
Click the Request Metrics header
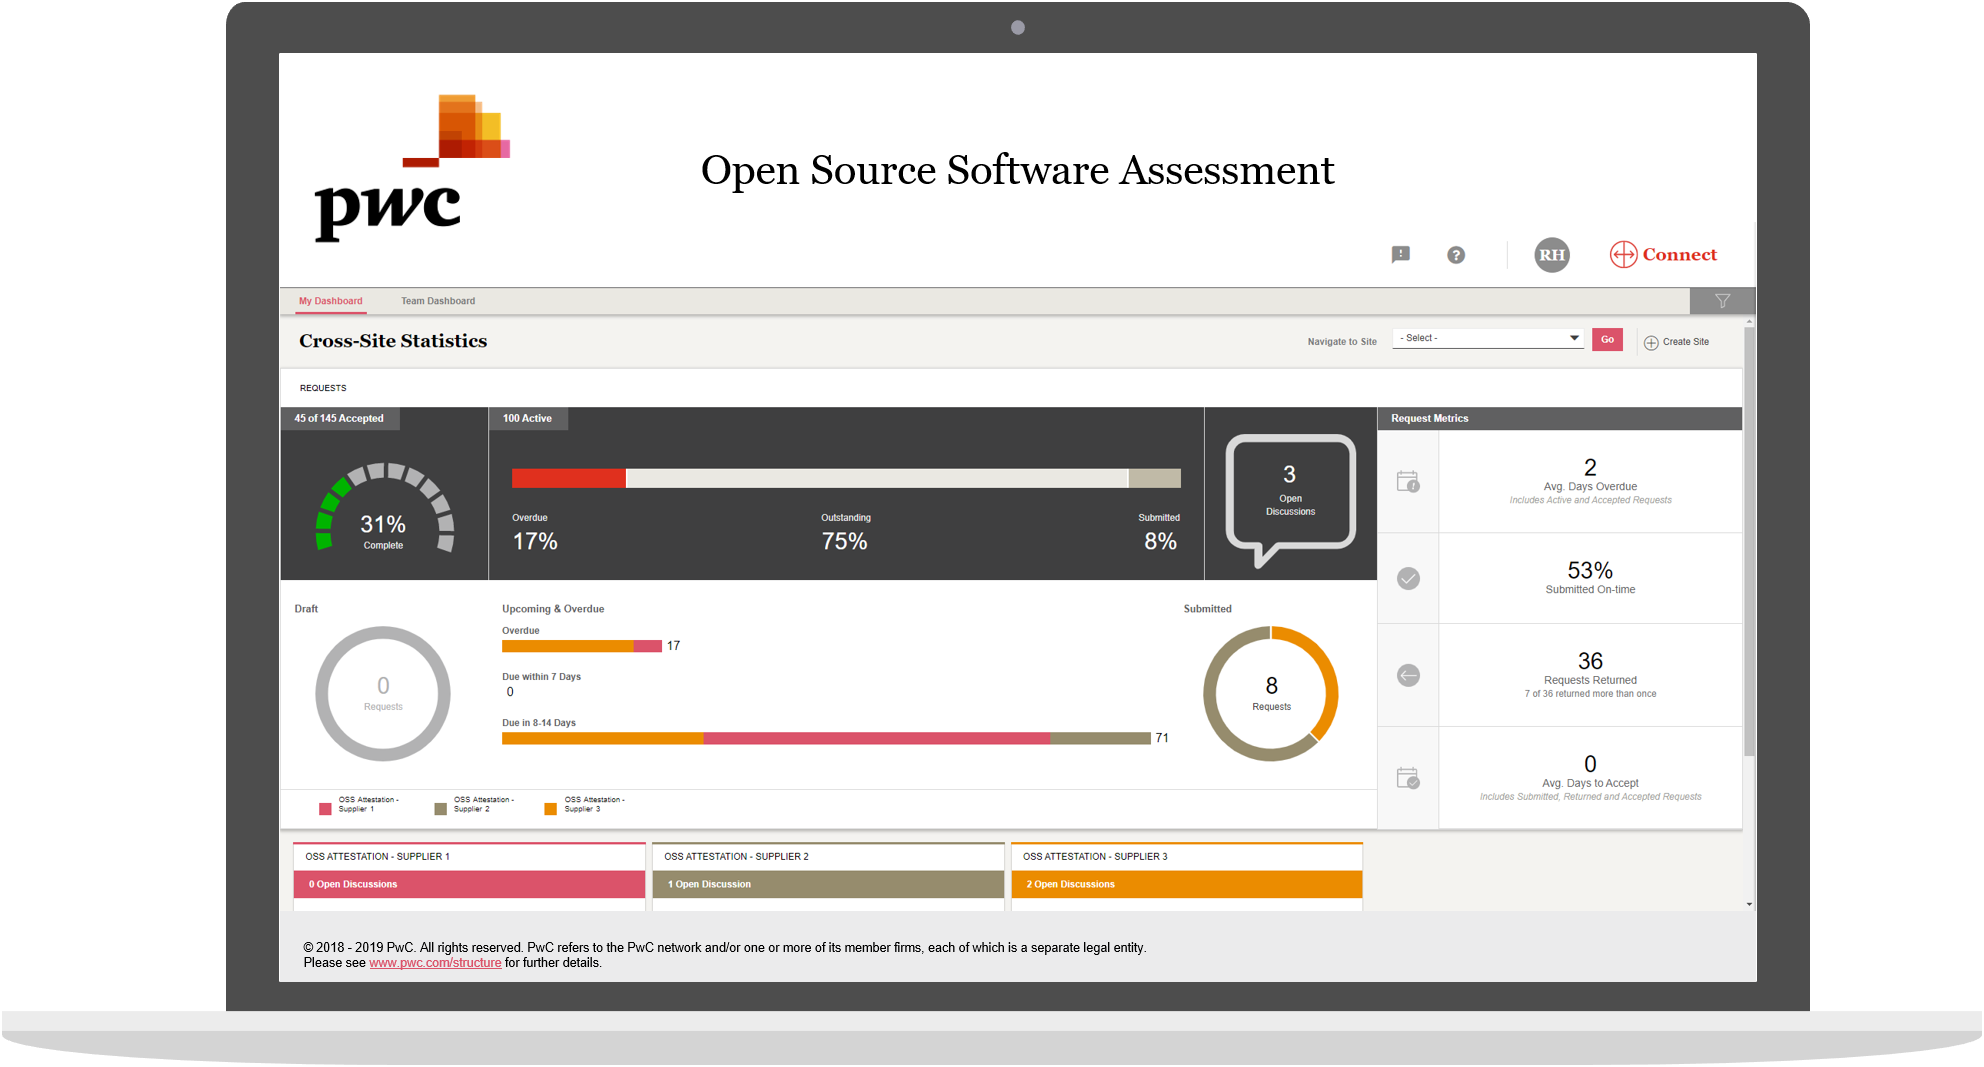point(1560,419)
